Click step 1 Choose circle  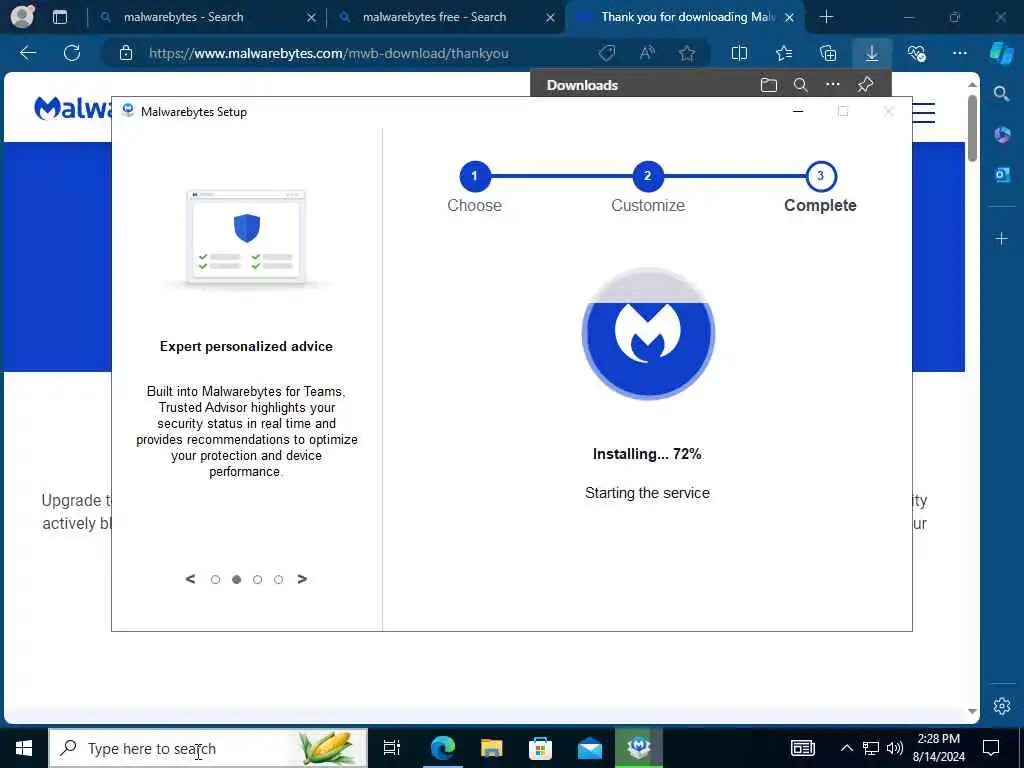(x=475, y=176)
